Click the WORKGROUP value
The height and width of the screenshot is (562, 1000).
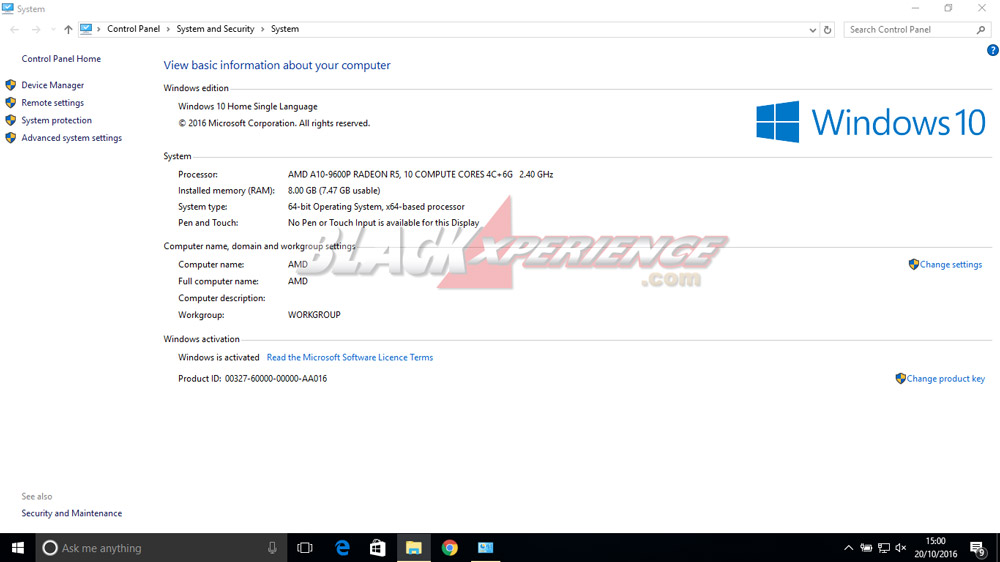pyautogui.click(x=314, y=314)
